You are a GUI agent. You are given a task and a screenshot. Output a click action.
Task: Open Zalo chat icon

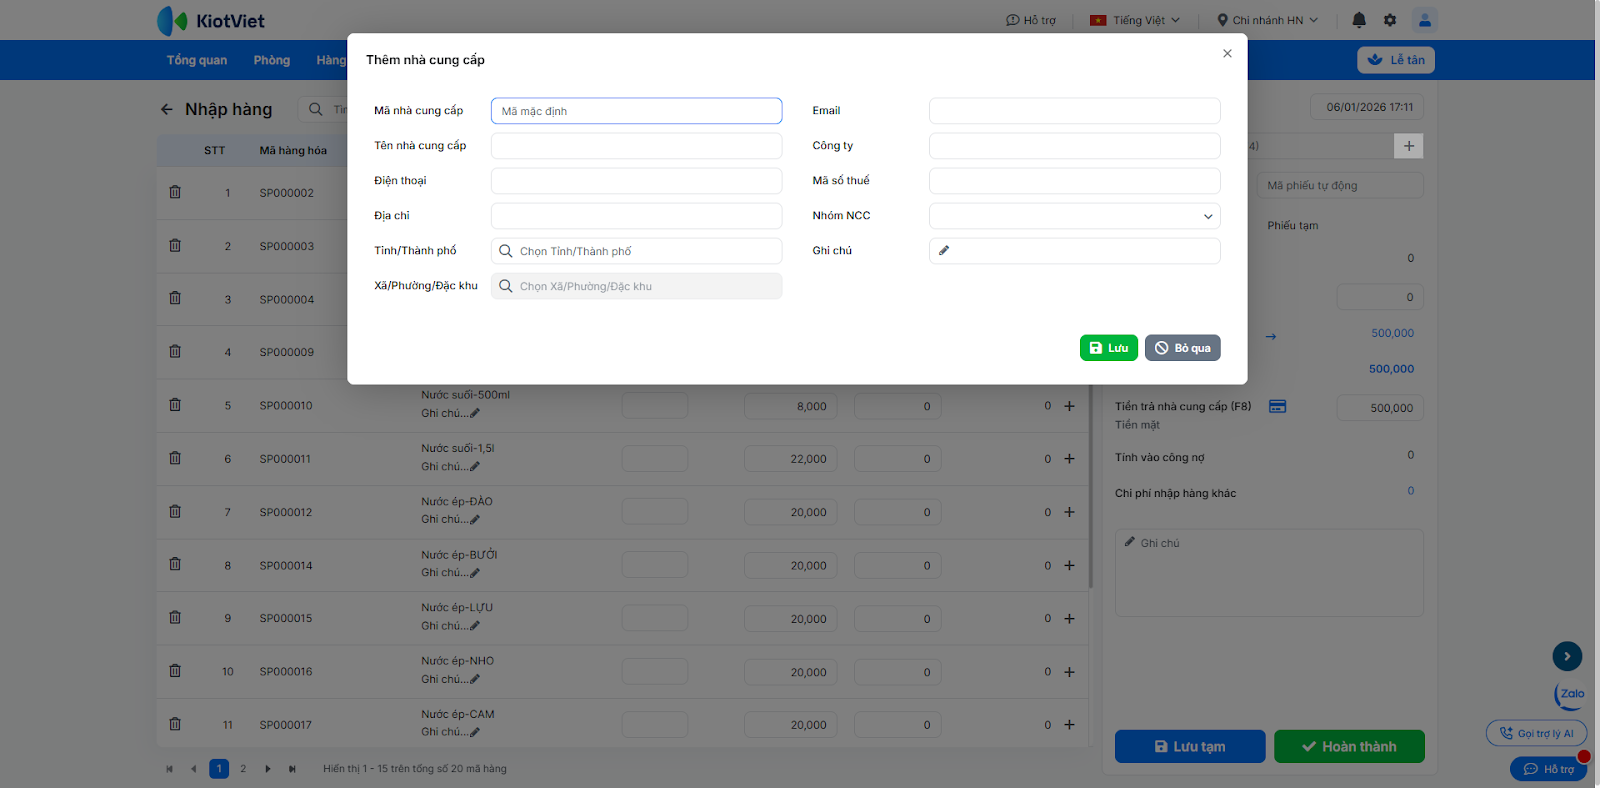coord(1571,694)
